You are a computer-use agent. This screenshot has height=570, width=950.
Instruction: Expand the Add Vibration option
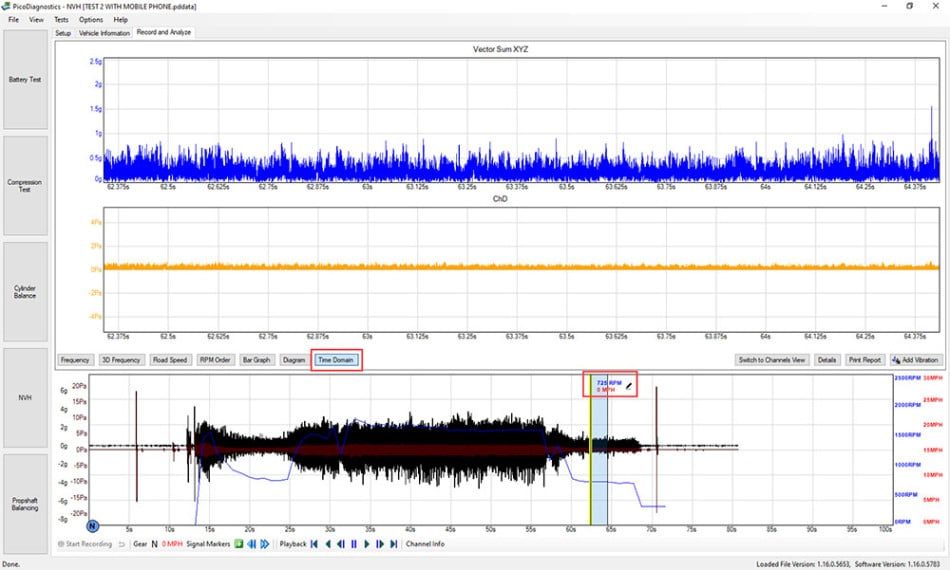pyautogui.click(x=916, y=360)
